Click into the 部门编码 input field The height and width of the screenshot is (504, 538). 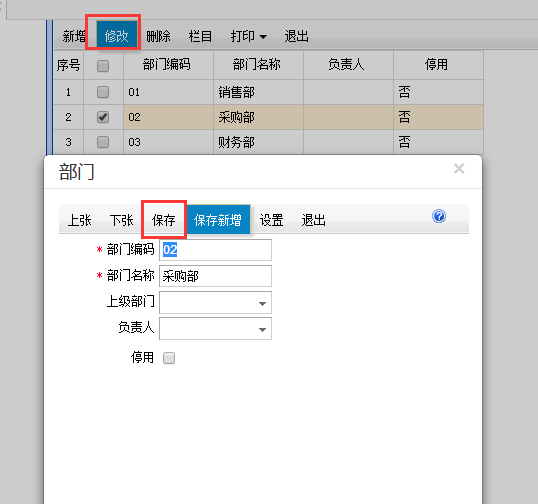click(215, 250)
